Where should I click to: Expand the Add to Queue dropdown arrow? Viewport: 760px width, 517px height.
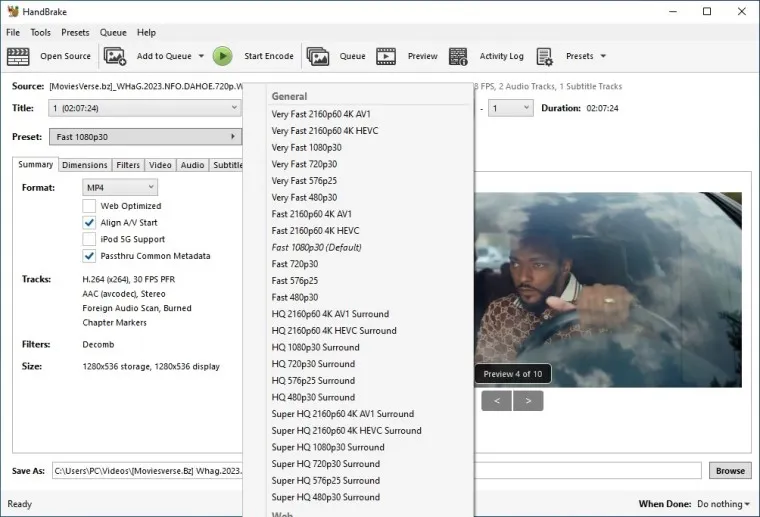click(201, 56)
